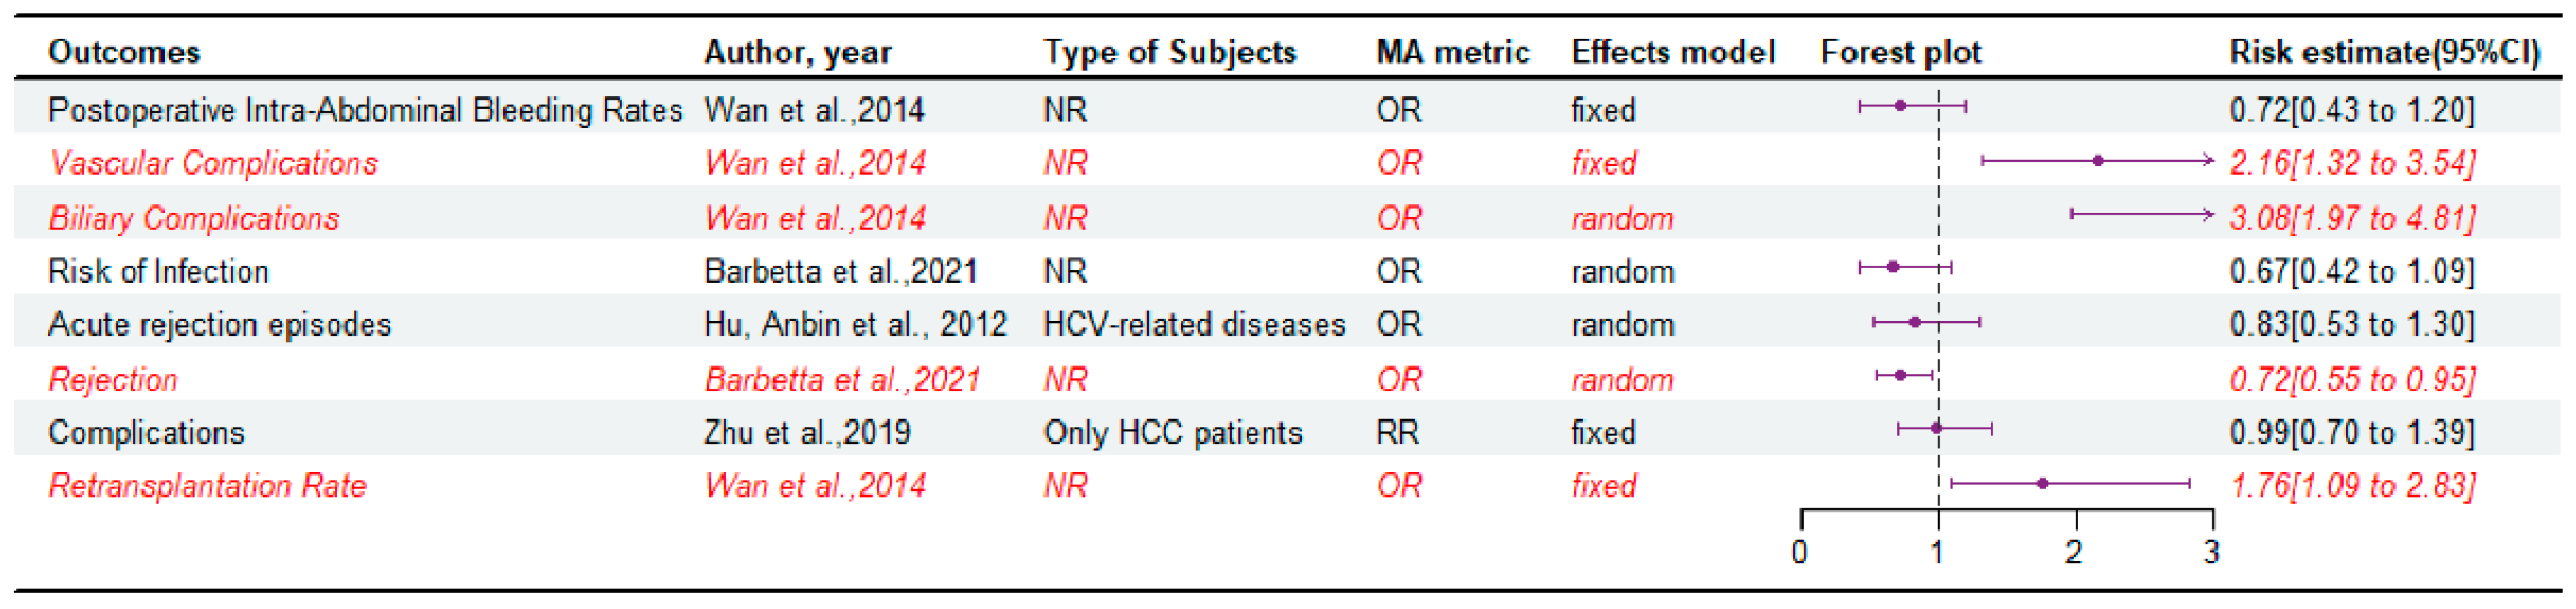
Task: Click the 'Acute rejection episodes' outcome
Action: click(219, 325)
